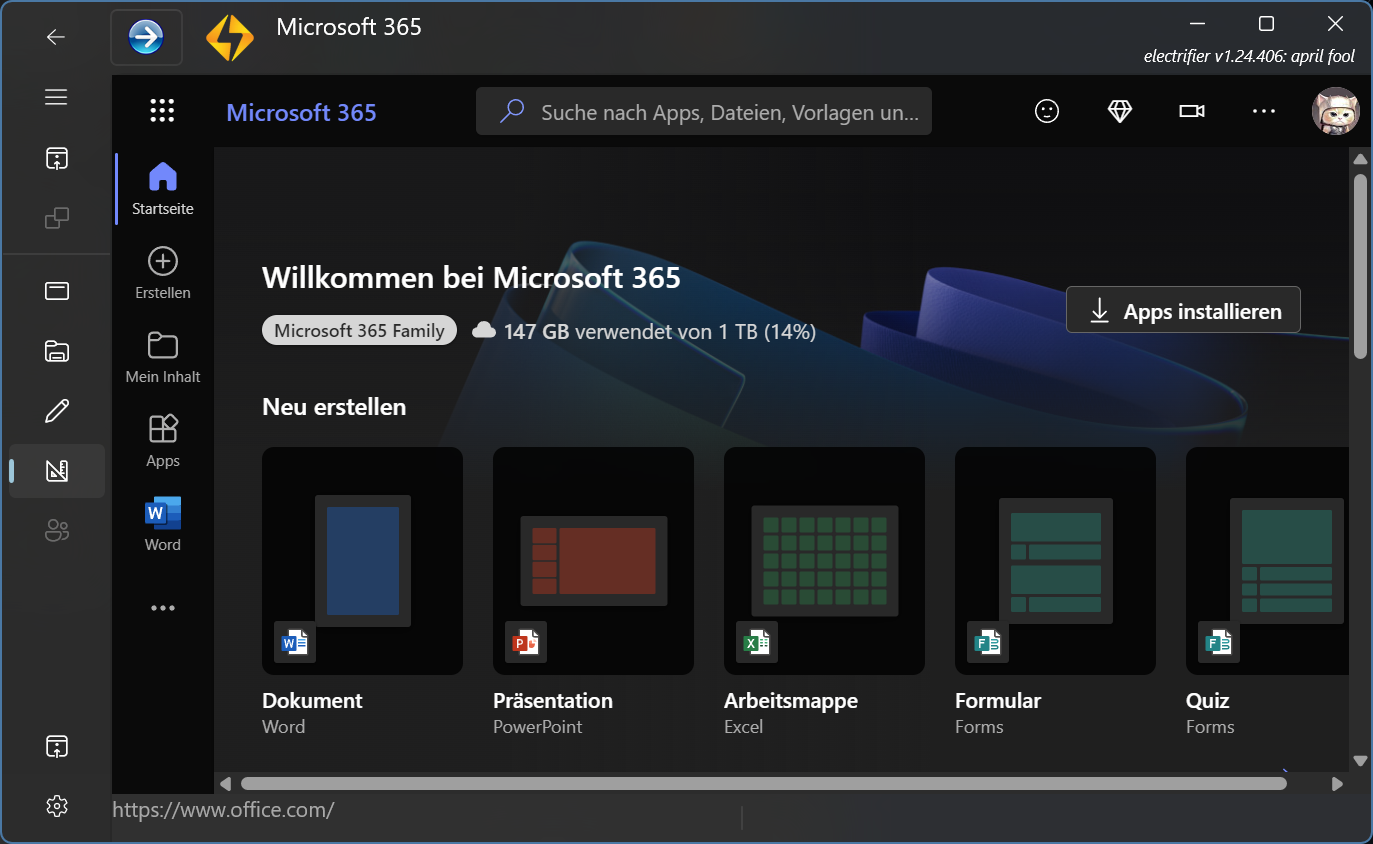This screenshot has width=1373, height=844.
Task: Click the diamond premium icon
Action: point(1119,111)
